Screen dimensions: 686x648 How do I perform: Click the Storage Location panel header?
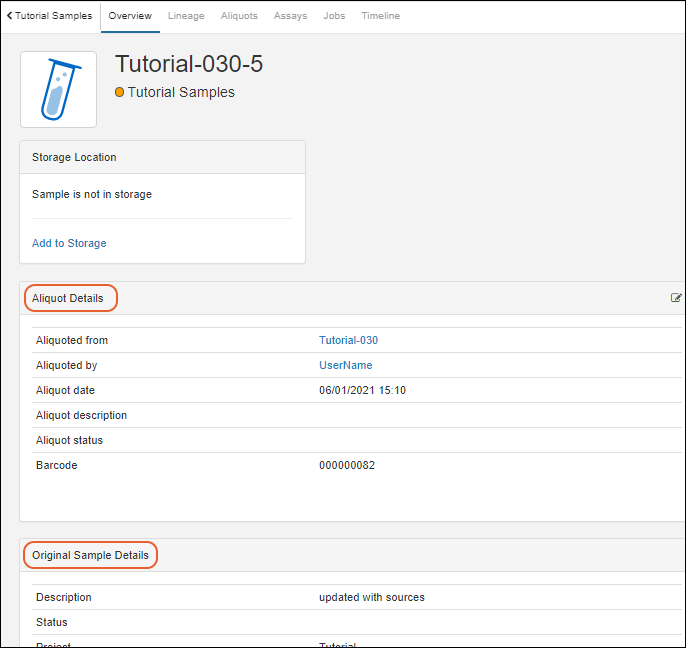pos(74,157)
